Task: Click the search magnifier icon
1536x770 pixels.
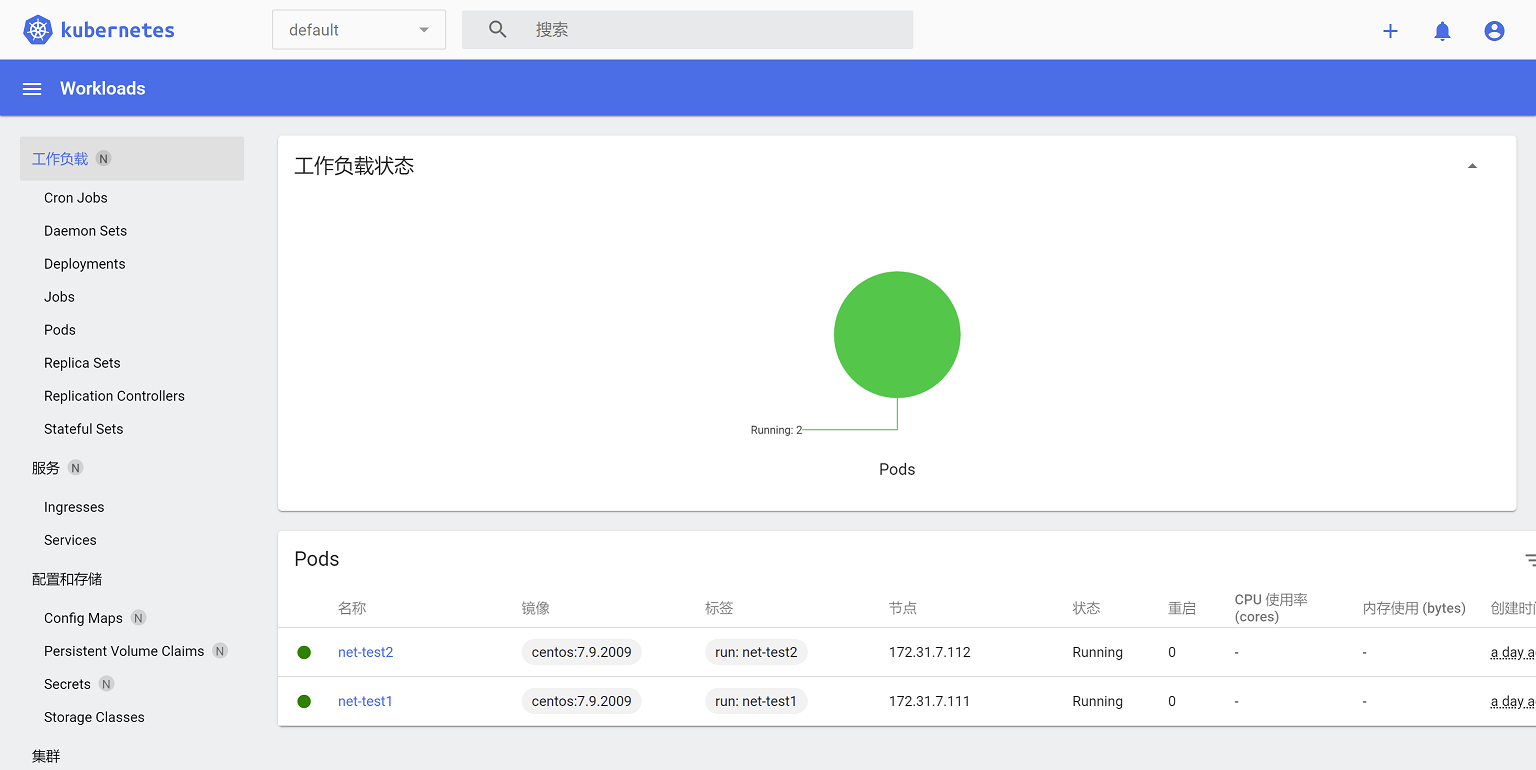Action: 498,30
